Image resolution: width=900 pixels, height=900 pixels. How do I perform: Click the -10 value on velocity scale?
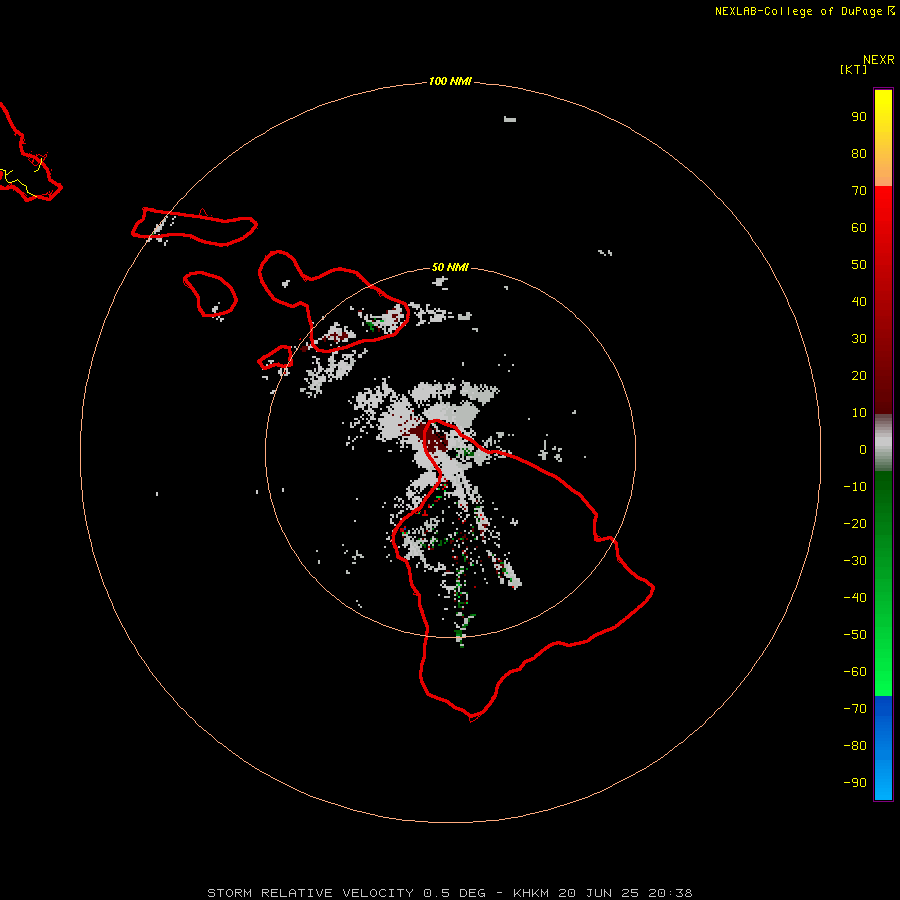click(x=855, y=487)
